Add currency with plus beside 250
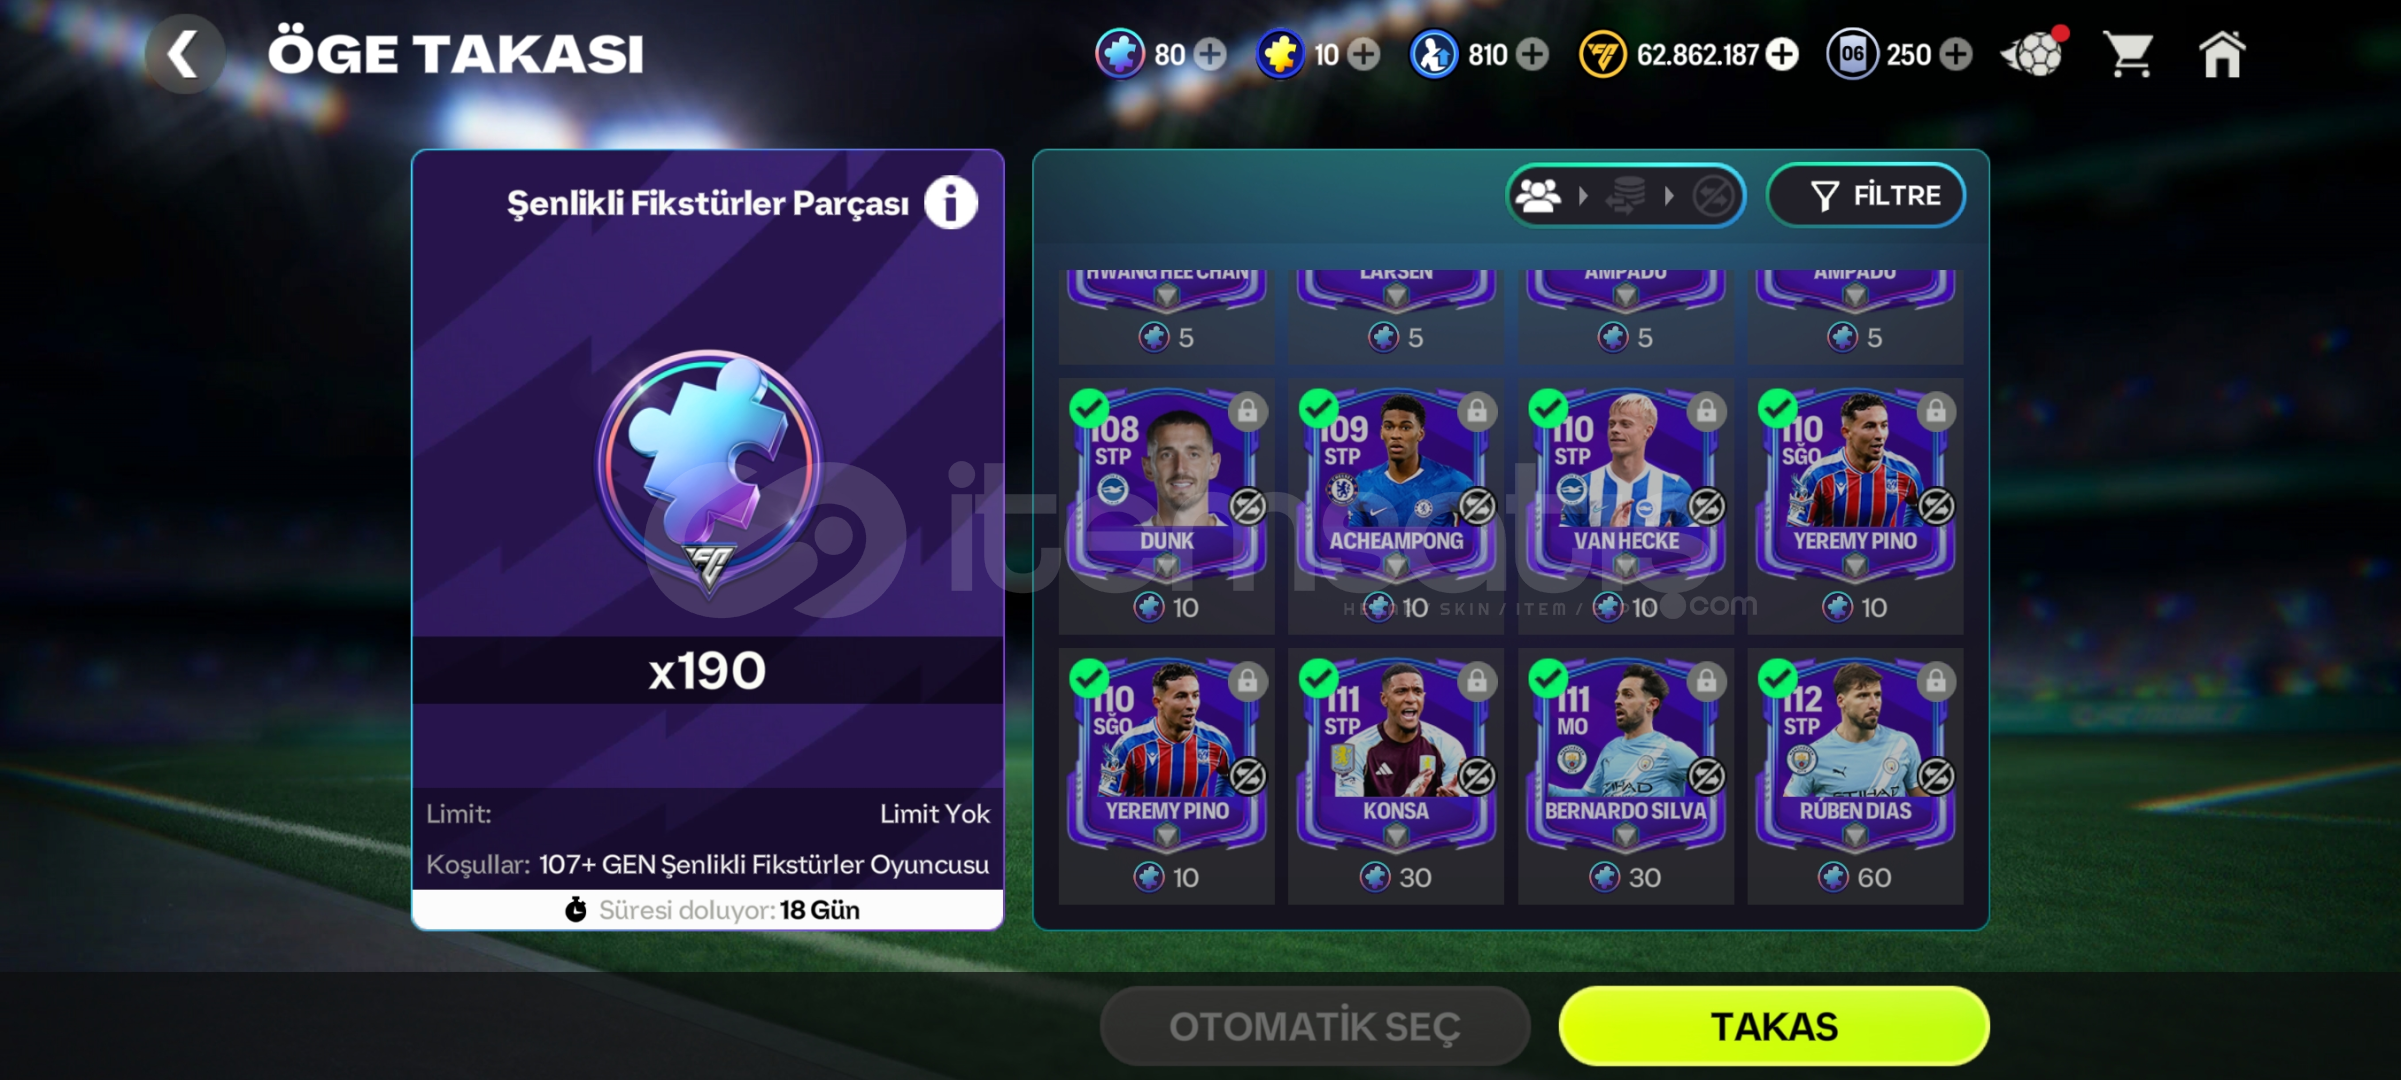 pos(1956,54)
